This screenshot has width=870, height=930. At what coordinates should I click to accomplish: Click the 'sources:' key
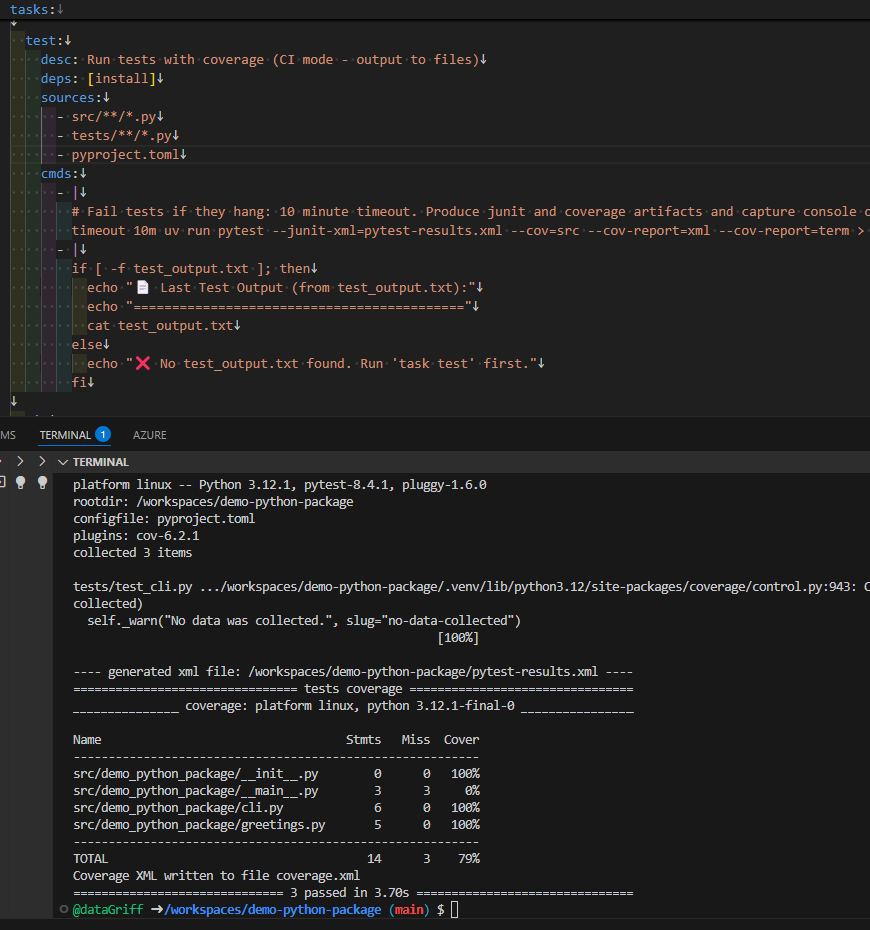71,97
